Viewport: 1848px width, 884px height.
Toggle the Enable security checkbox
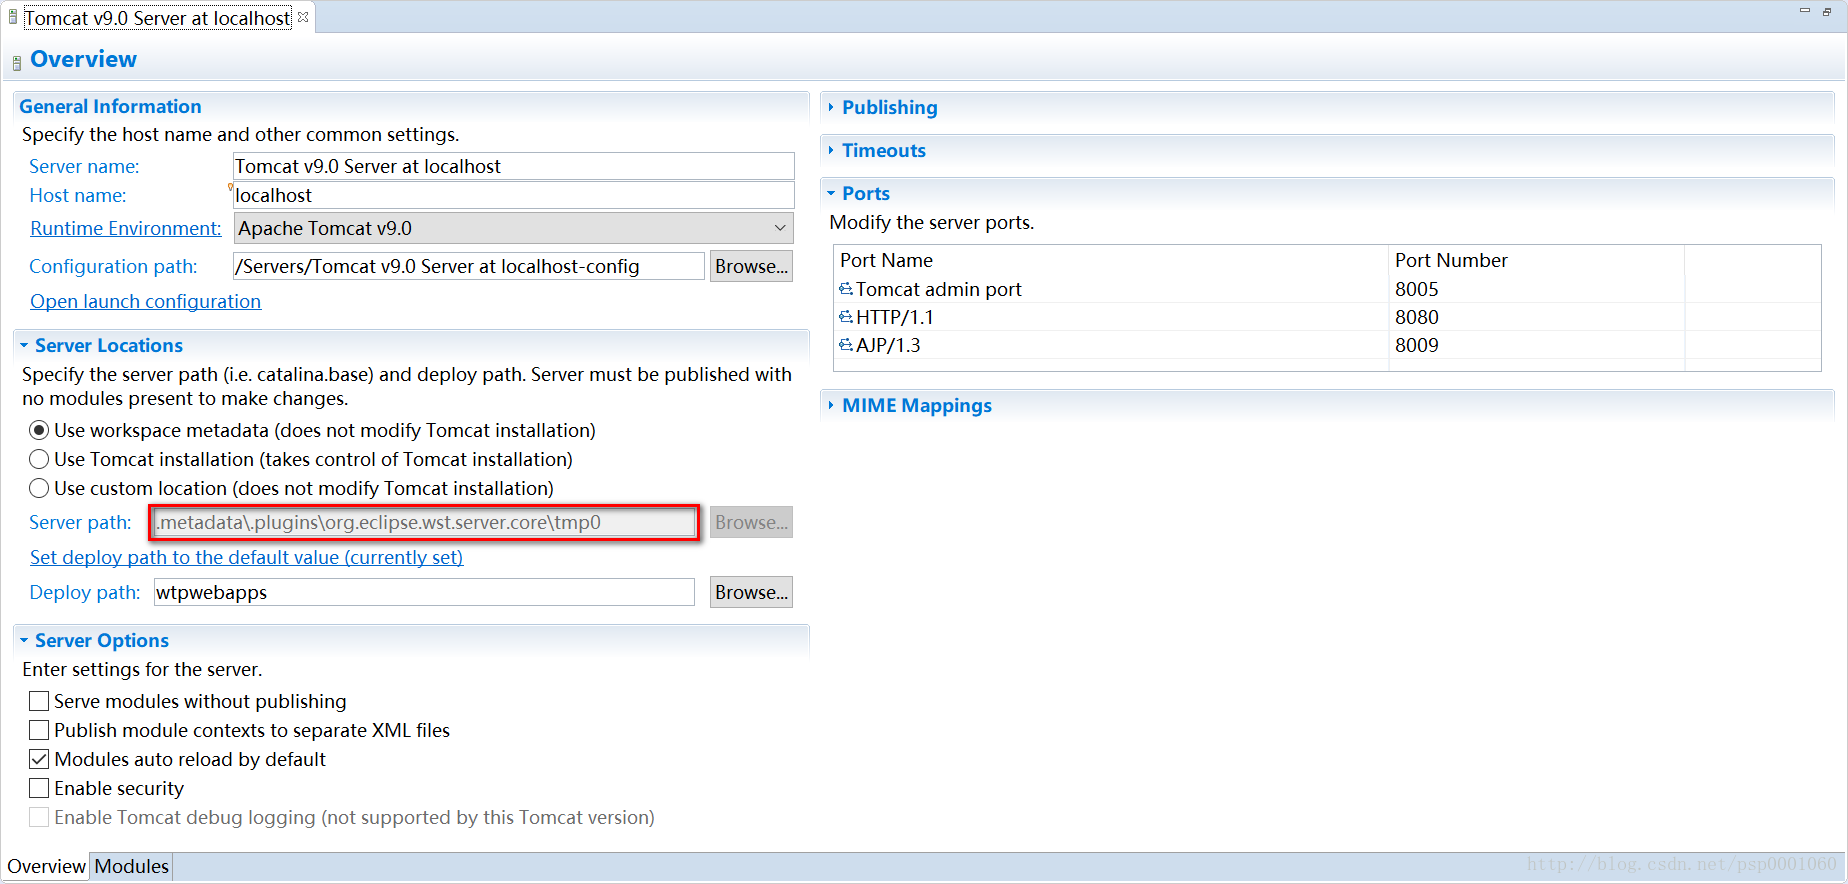point(39,788)
